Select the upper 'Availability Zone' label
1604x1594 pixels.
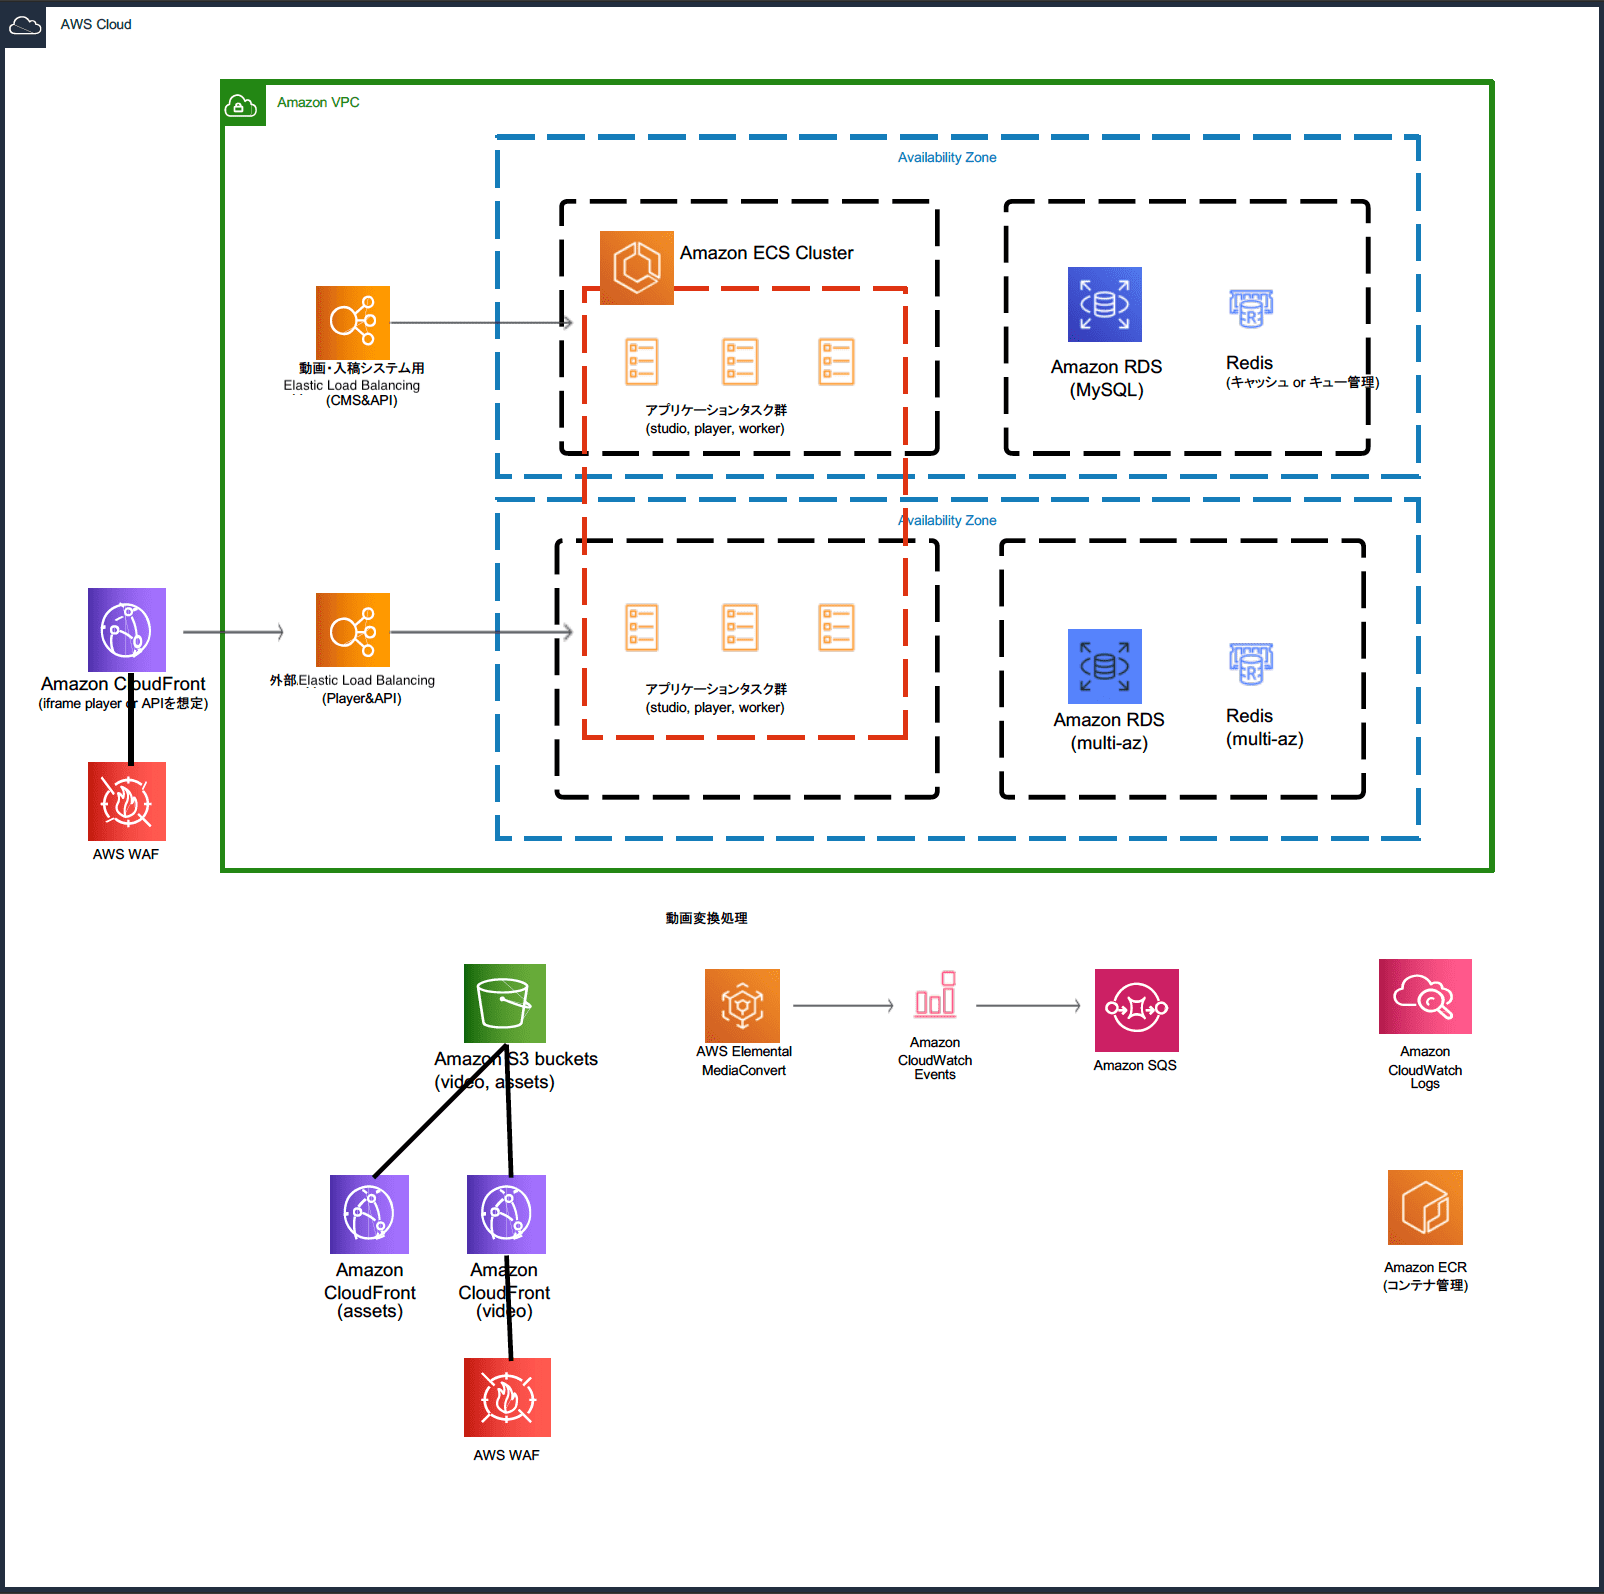click(x=947, y=157)
